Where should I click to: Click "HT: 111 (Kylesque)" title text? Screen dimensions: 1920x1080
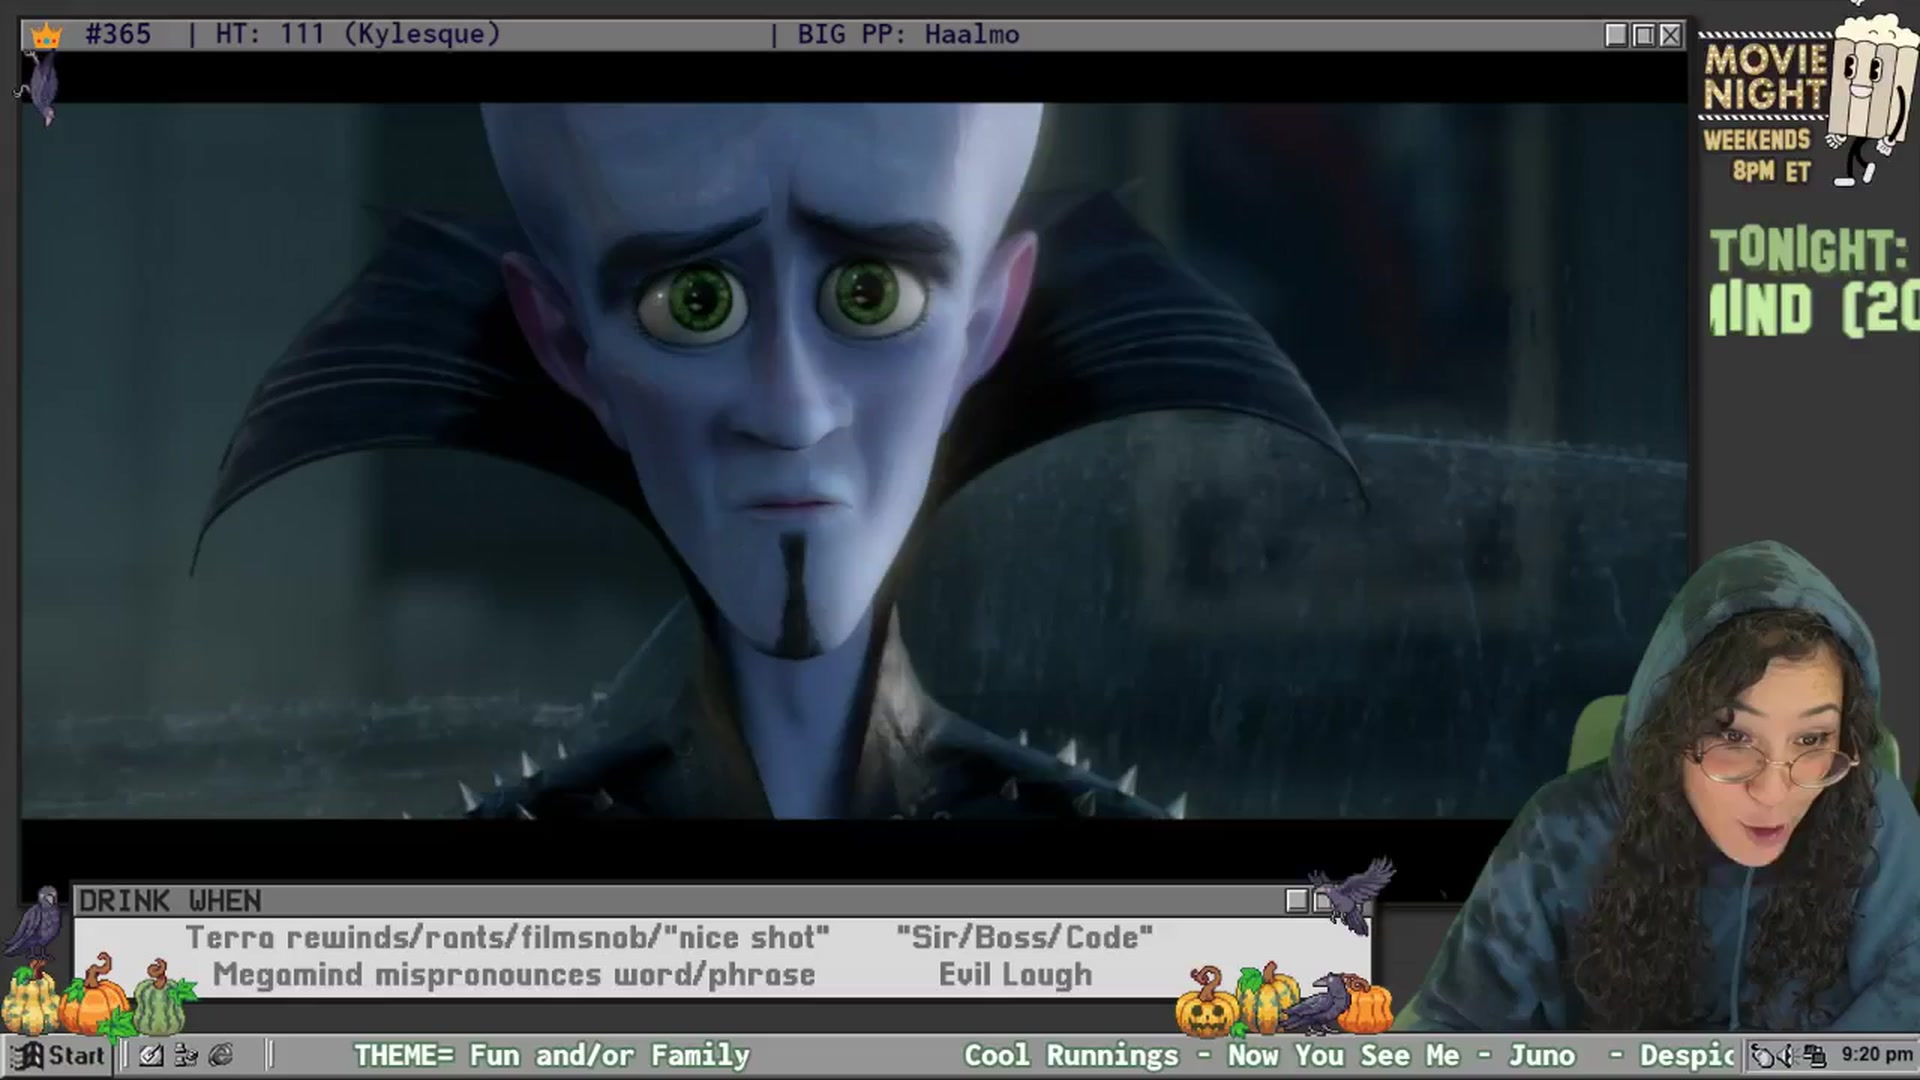point(357,34)
